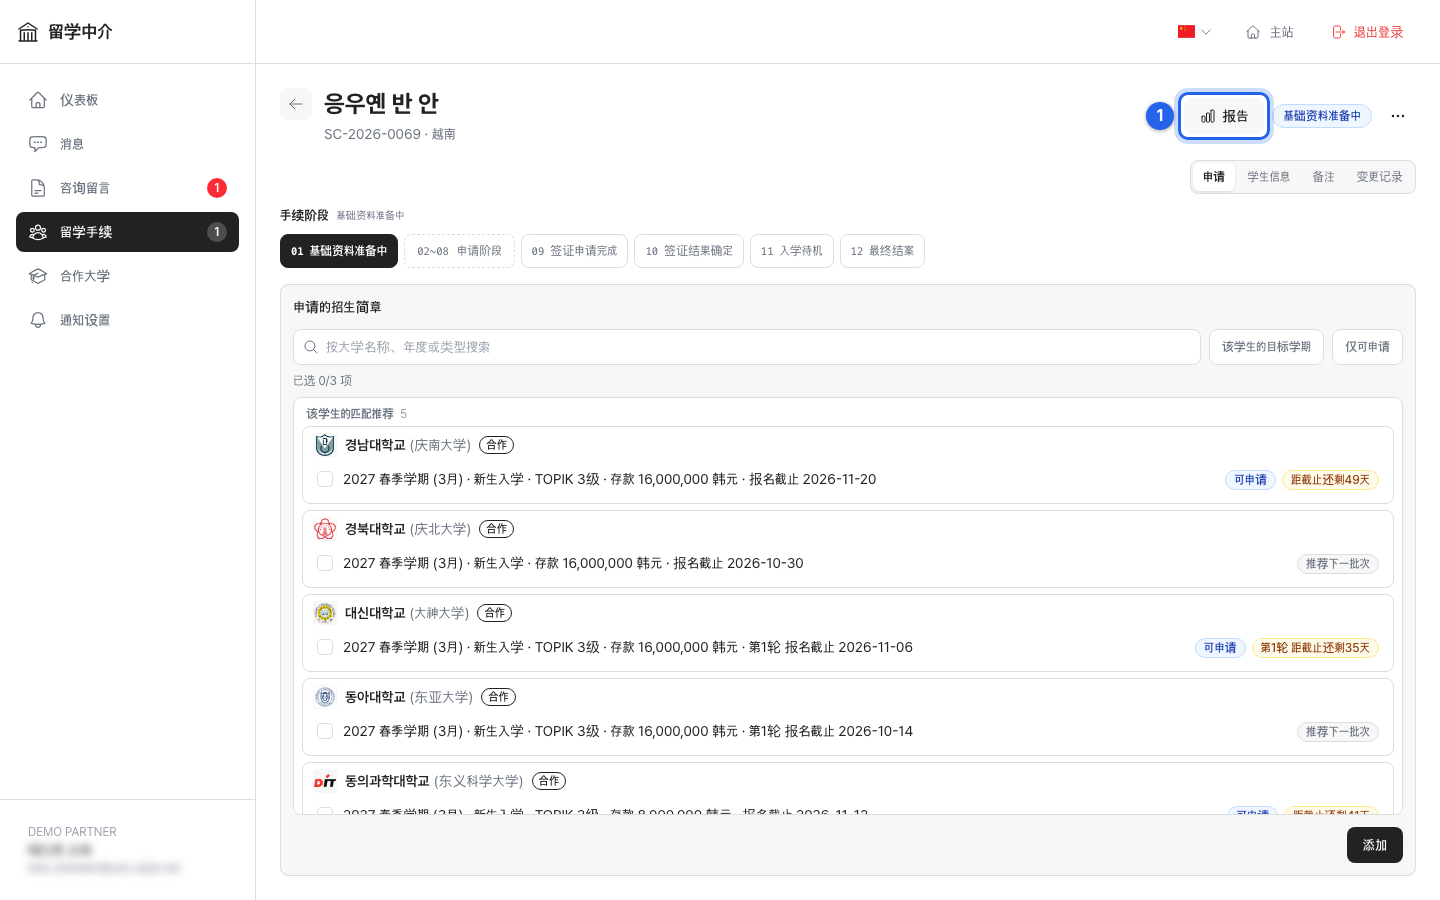Click the red badge on 咨询留言
Screen dimensions: 1440x900
click(217, 188)
